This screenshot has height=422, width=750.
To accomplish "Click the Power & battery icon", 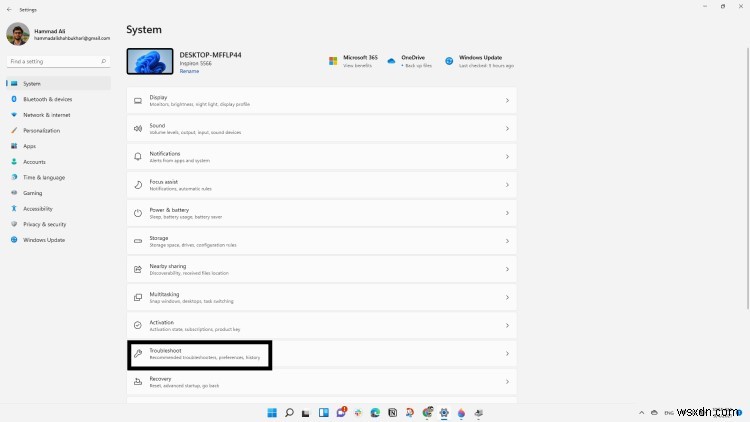I will click(138, 213).
